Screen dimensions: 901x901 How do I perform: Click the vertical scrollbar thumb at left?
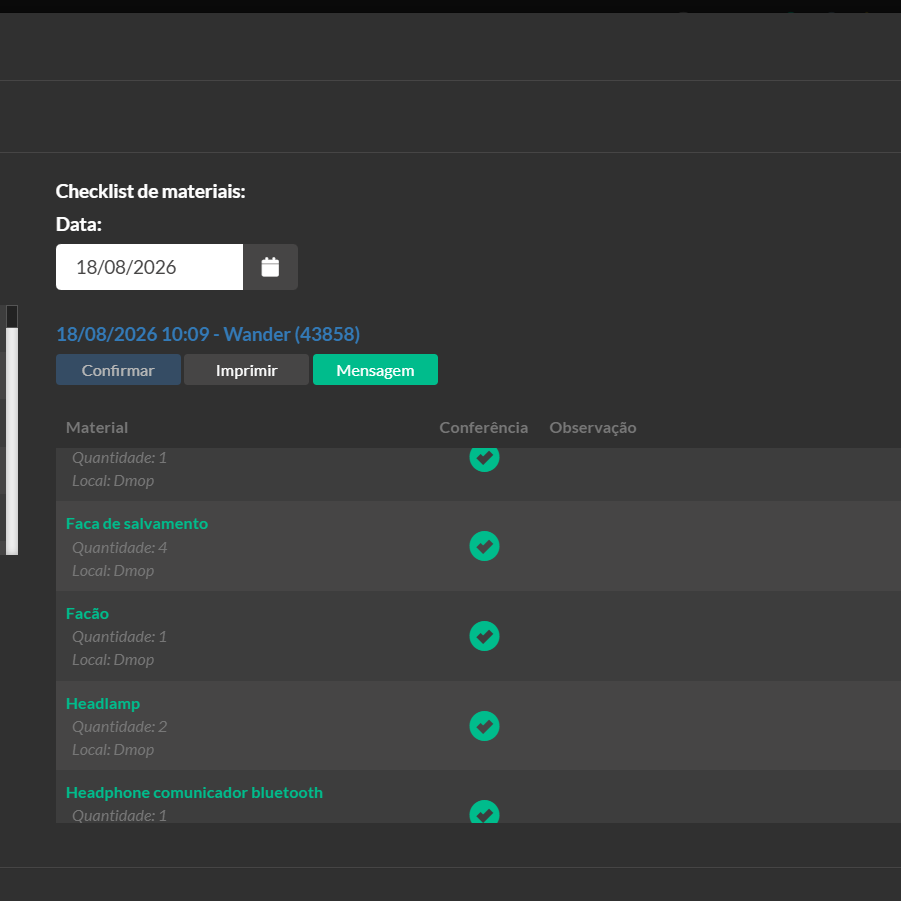click(12, 441)
